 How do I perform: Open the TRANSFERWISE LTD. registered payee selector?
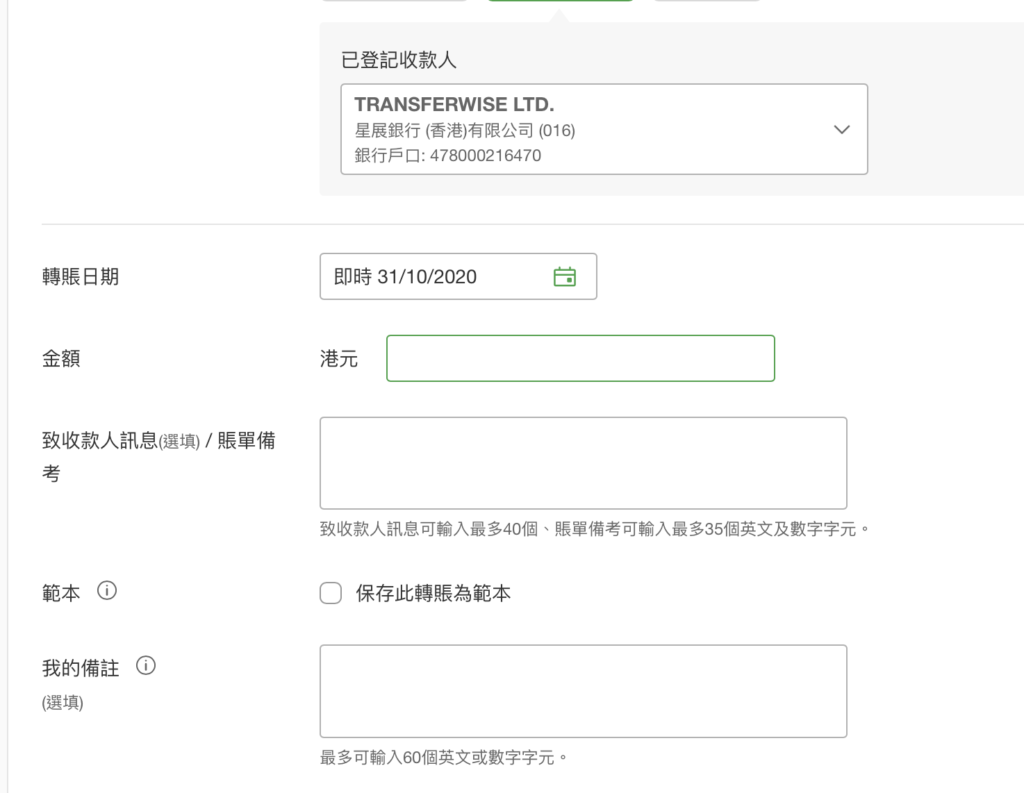(x=604, y=129)
